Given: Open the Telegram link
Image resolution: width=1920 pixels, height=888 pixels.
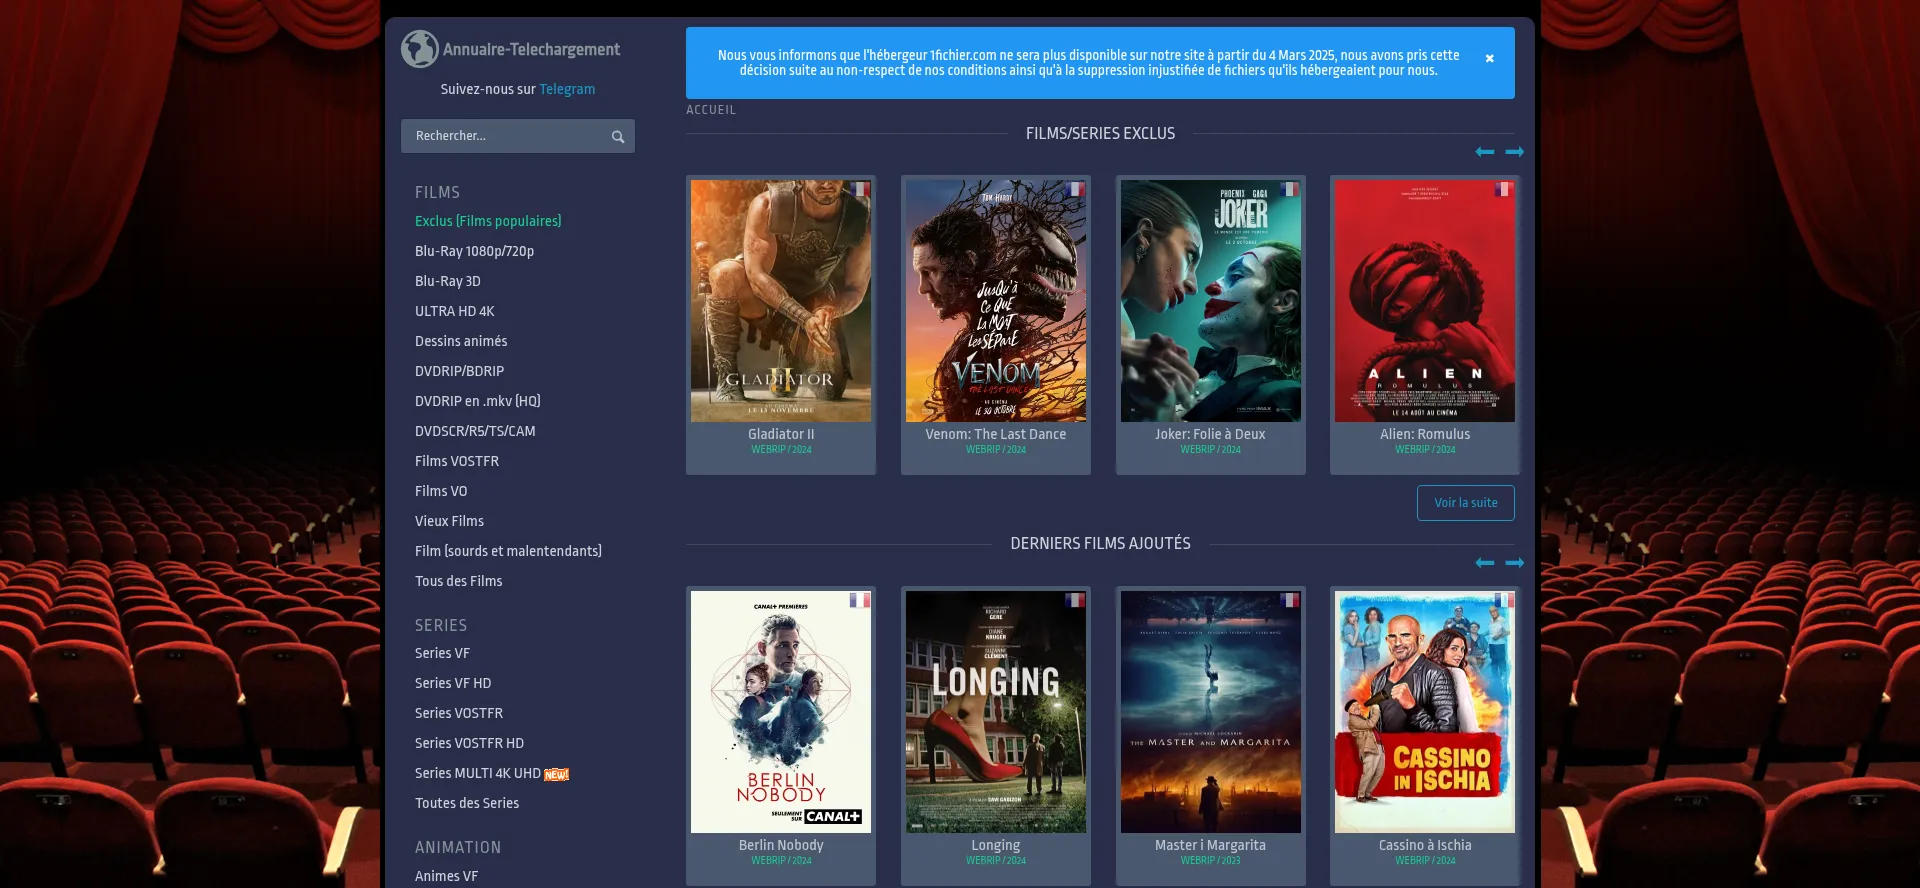Looking at the screenshot, I should 567,90.
